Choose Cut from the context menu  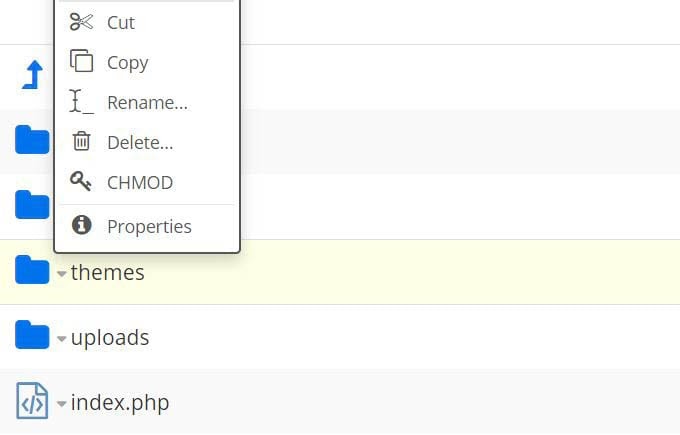[x=121, y=22]
